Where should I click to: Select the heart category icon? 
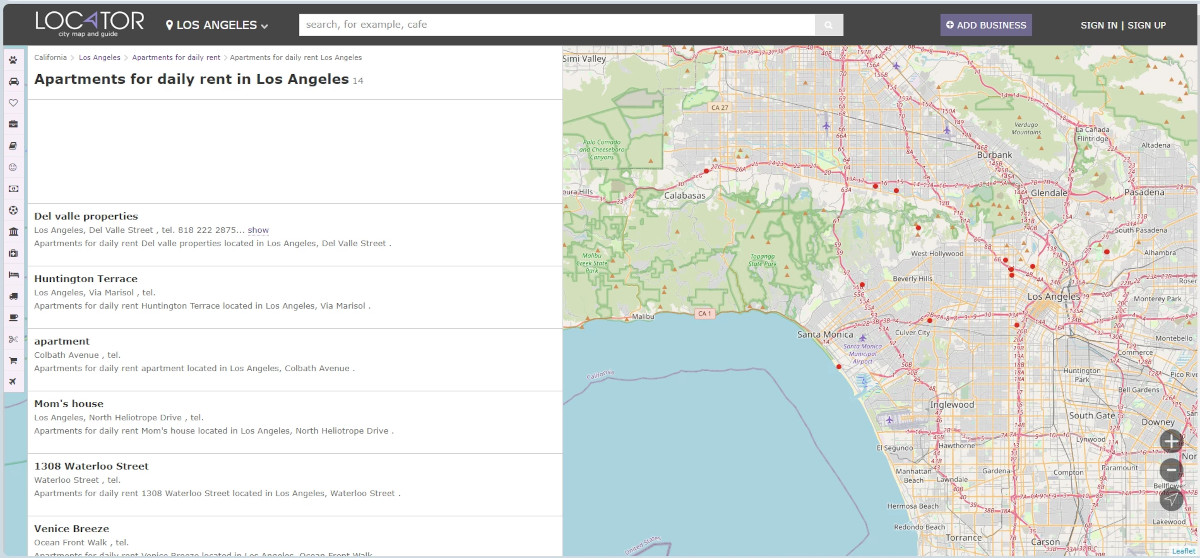click(x=13, y=103)
